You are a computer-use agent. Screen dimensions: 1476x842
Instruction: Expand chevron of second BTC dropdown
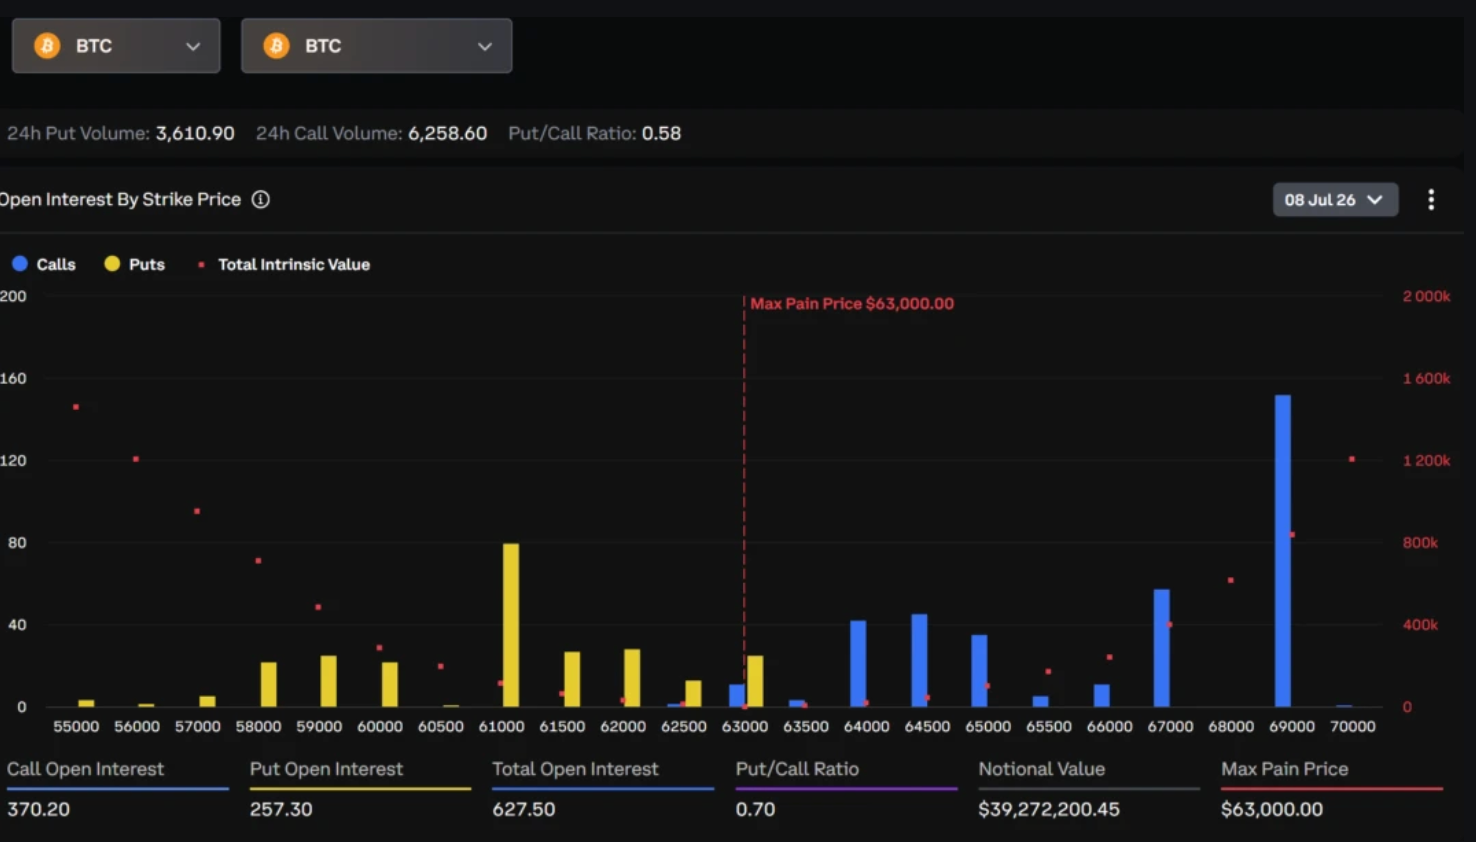tap(485, 47)
